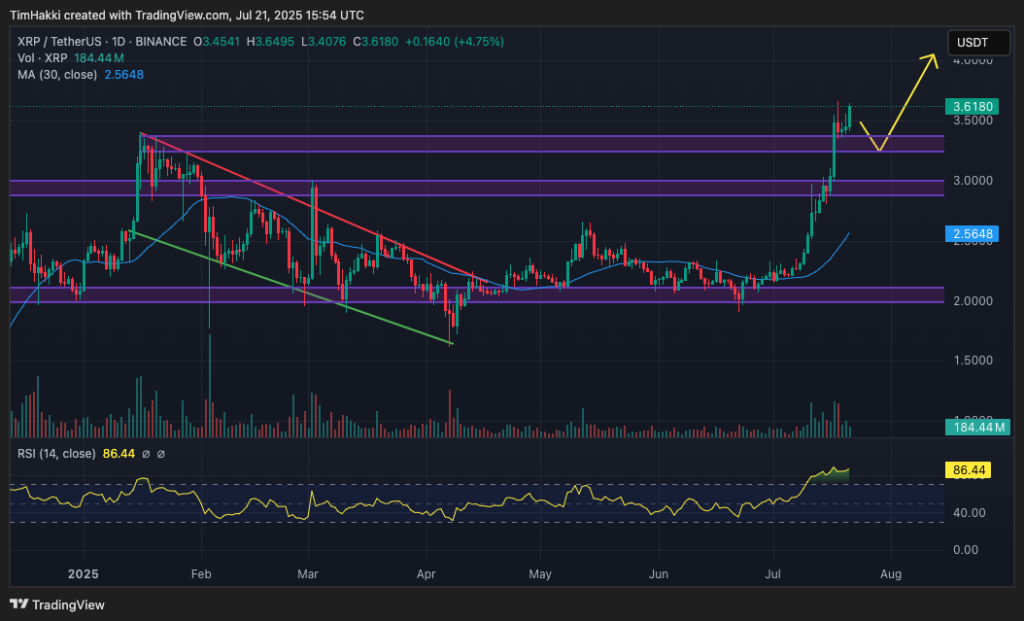Click the BINANCE exchange label in the legend

coord(160,43)
